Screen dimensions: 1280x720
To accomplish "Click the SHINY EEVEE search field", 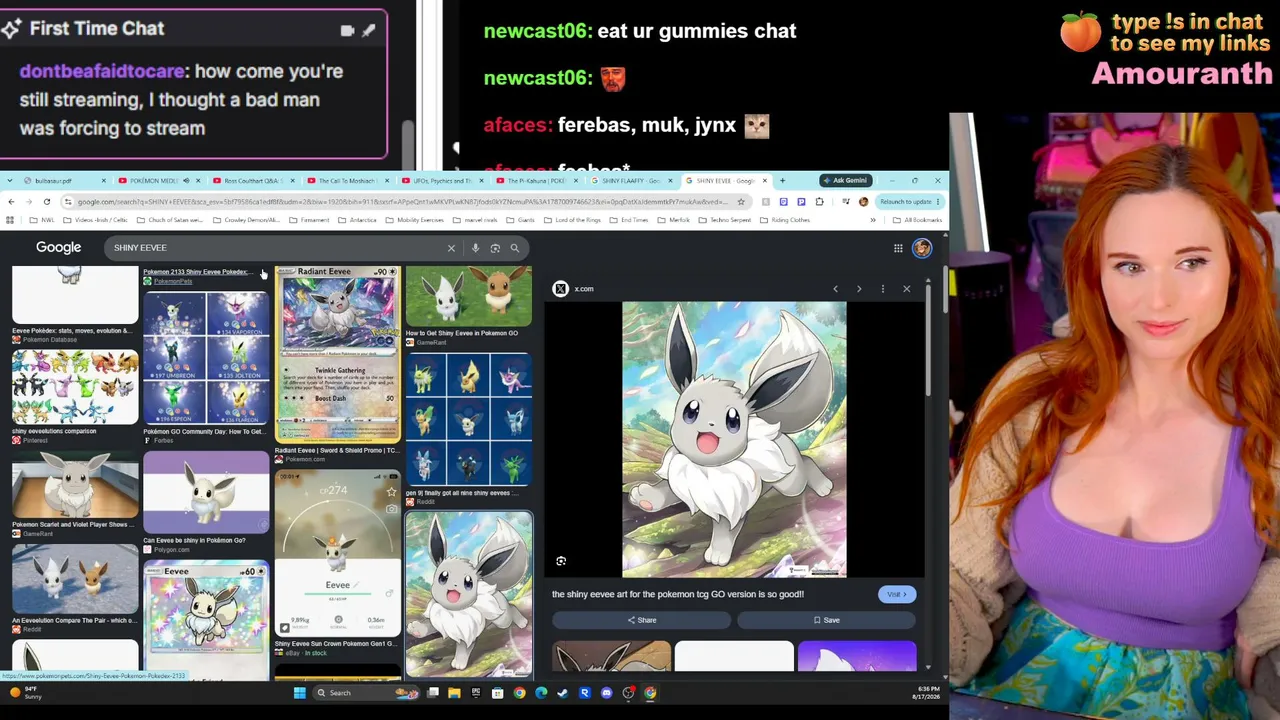I will pos(275,248).
